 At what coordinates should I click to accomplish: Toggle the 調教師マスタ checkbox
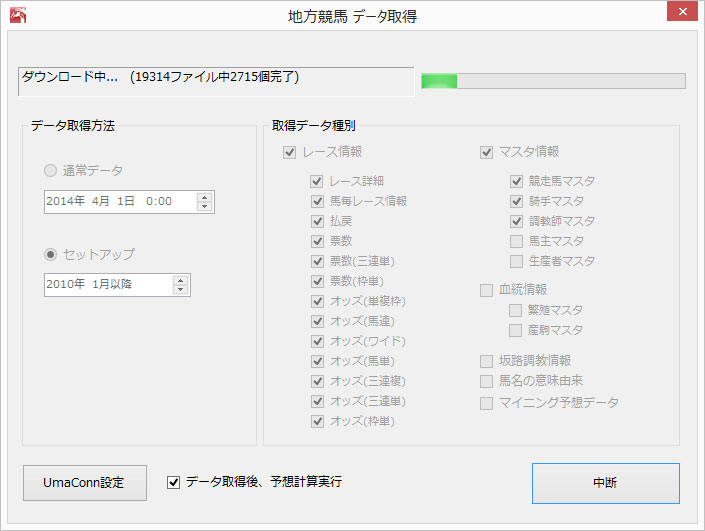tap(516, 221)
